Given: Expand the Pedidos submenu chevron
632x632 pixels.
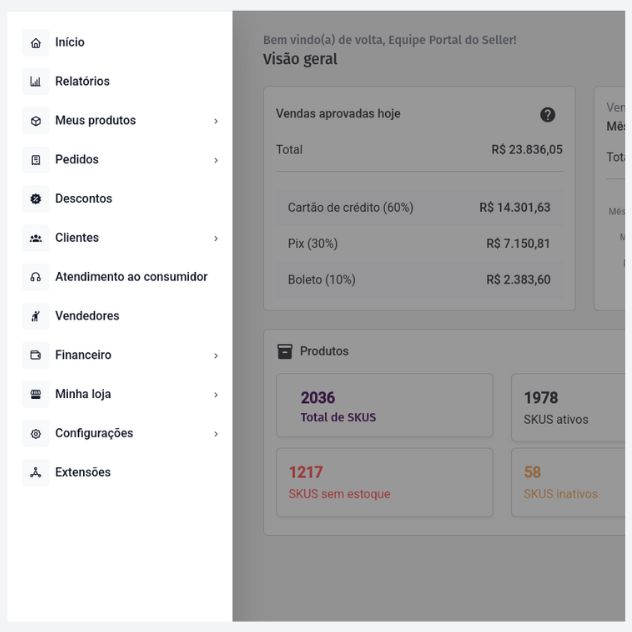Looking at the screenshot, I should 216,160.
